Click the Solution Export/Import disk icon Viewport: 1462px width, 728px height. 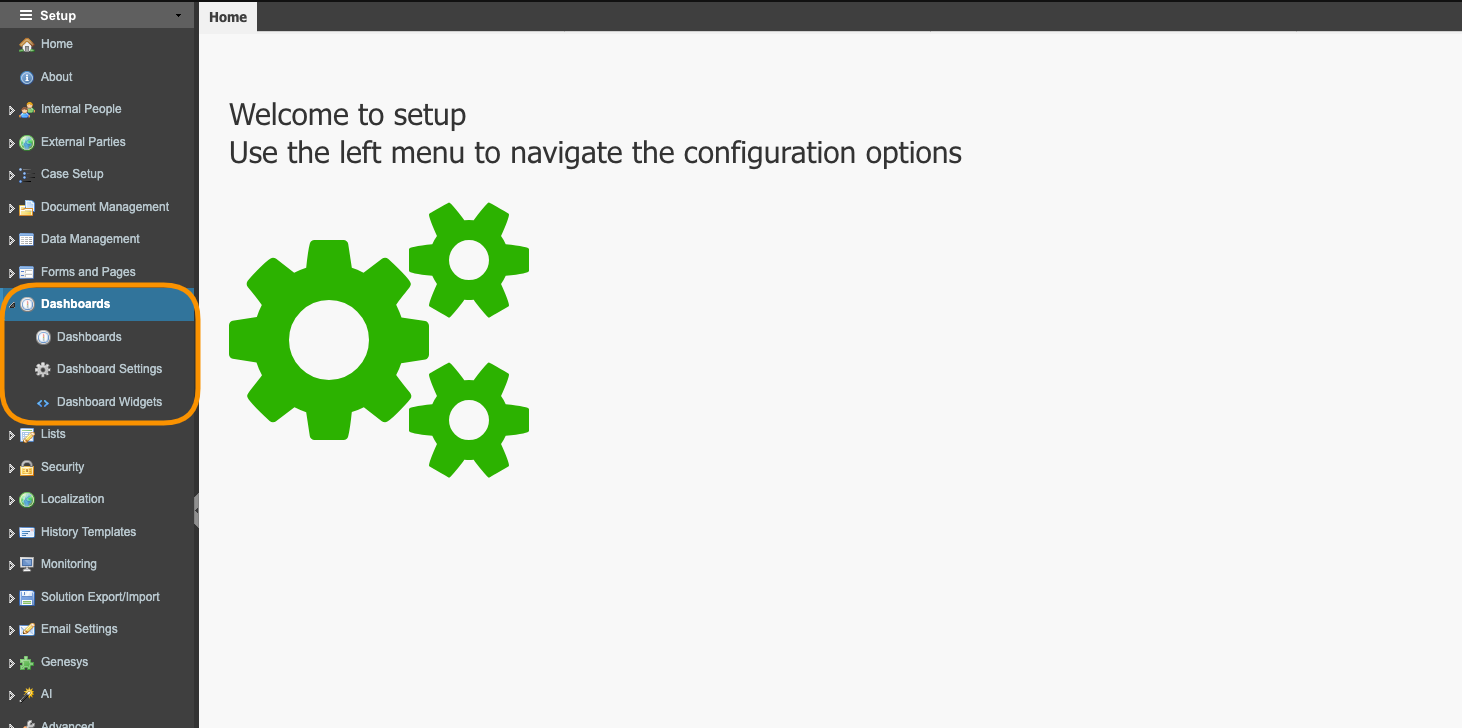(27, 597)
